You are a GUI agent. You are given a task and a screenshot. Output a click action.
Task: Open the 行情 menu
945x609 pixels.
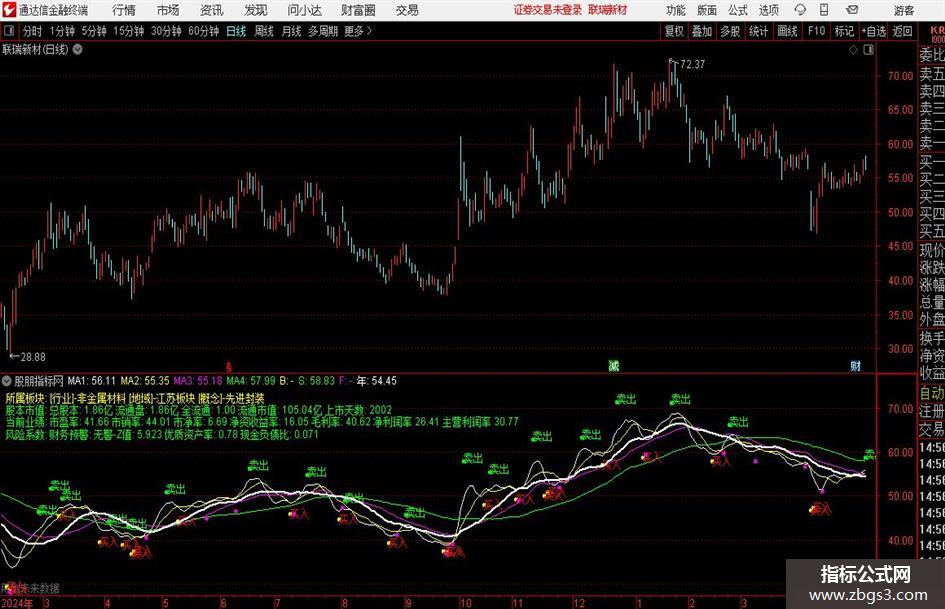pyautogui.click(x=124, y=10)
